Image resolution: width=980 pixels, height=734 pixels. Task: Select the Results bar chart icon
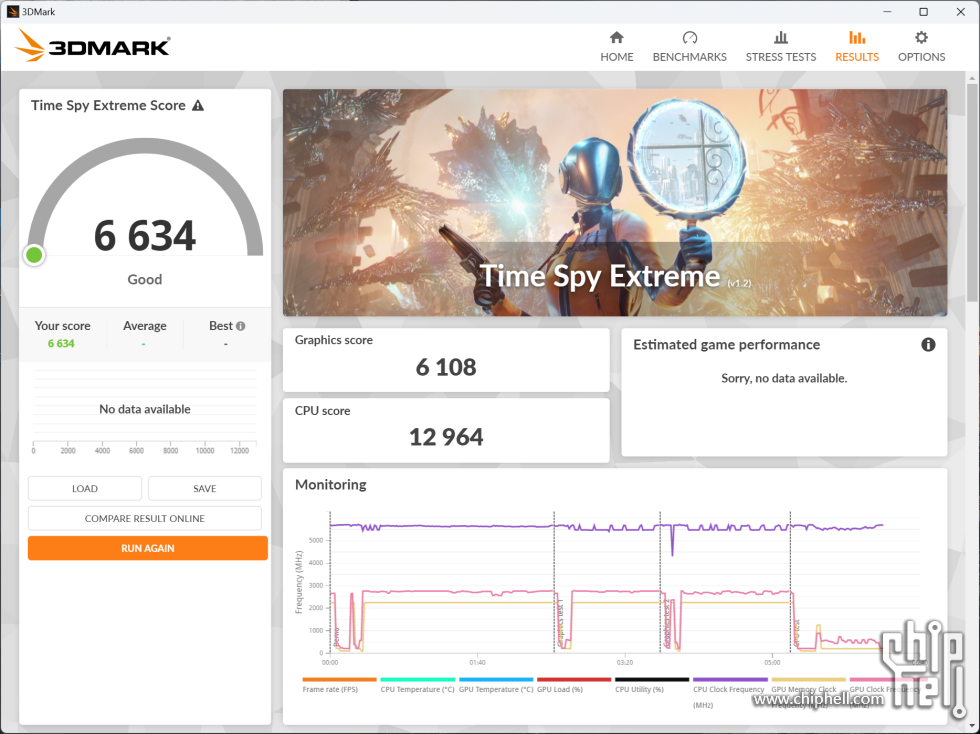click(x=857, y=38)
